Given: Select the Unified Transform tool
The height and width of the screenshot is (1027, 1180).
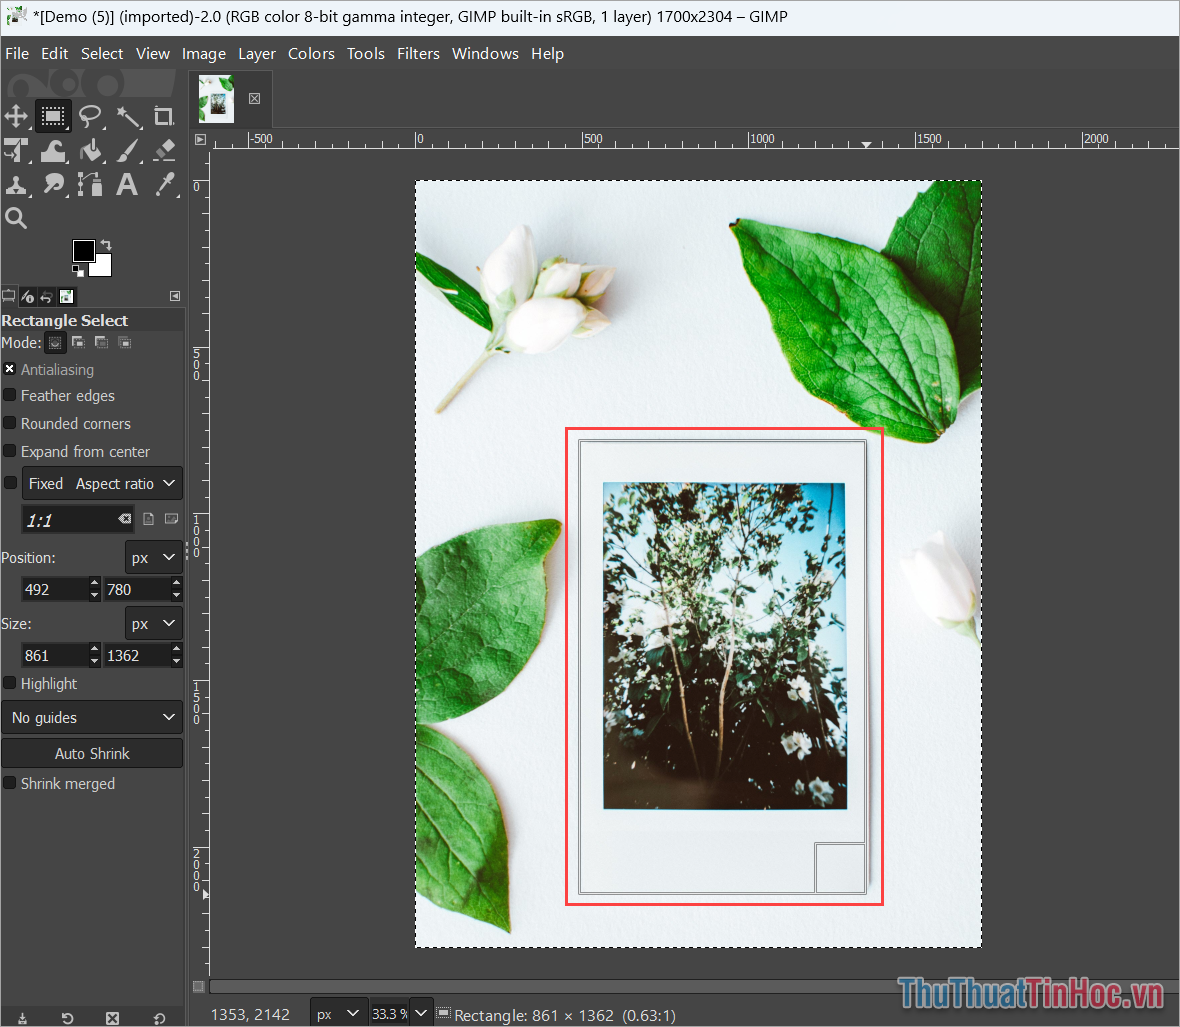Looking at the screenshot, I should [x=16, y=151].
